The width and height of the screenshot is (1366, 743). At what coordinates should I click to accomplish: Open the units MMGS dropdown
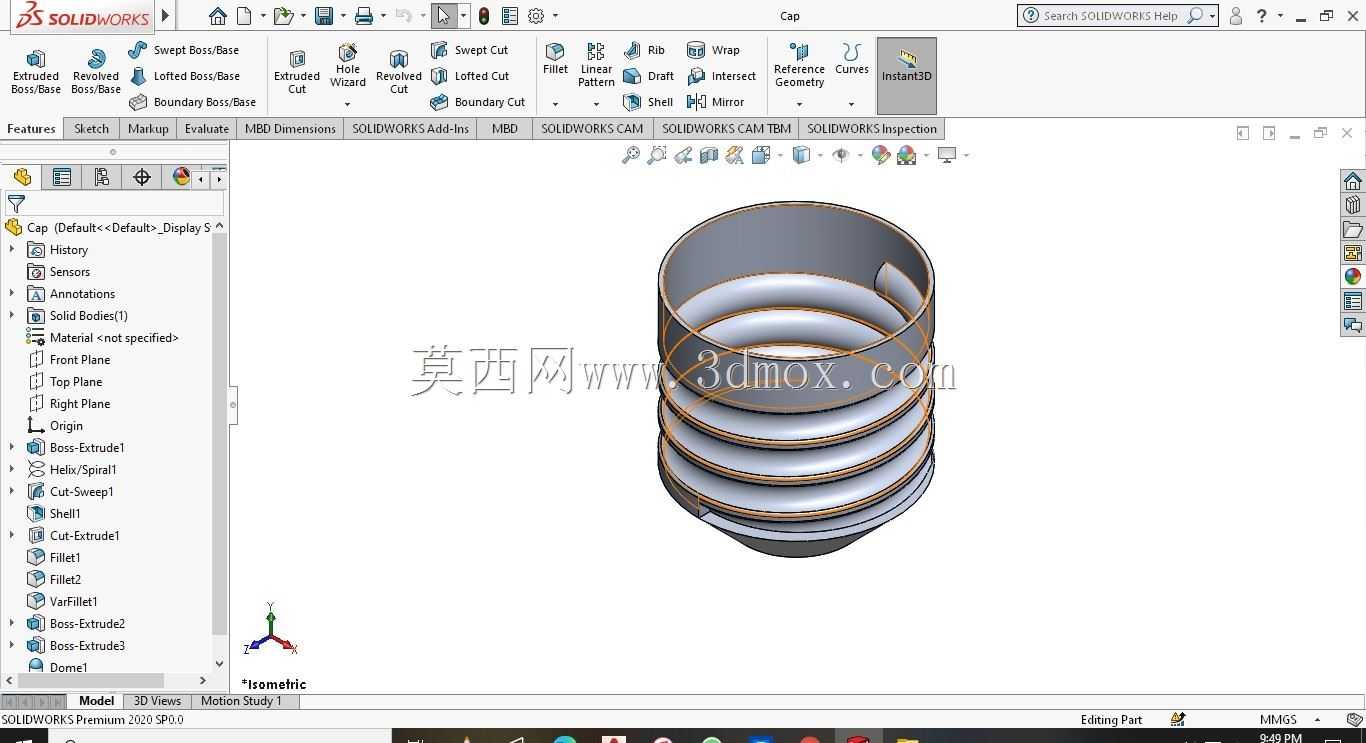(x=1317, y=719)
